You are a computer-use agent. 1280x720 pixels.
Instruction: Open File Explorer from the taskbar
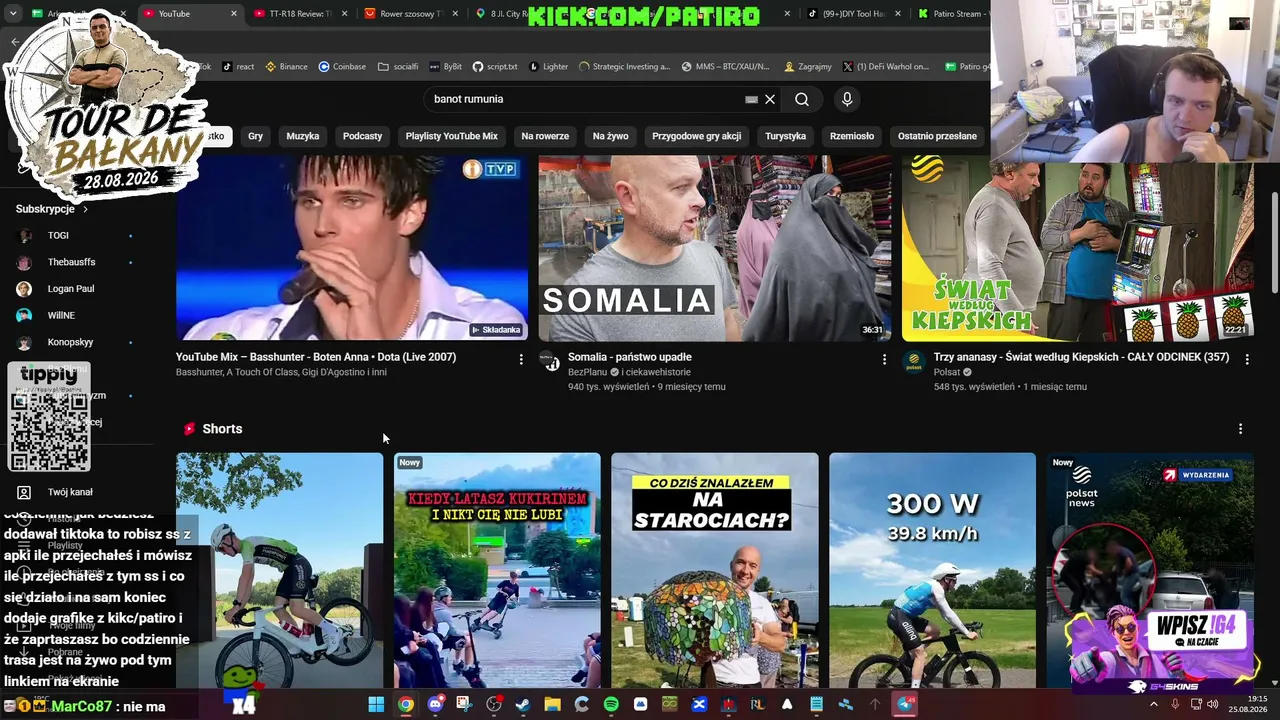pos(552,705)
